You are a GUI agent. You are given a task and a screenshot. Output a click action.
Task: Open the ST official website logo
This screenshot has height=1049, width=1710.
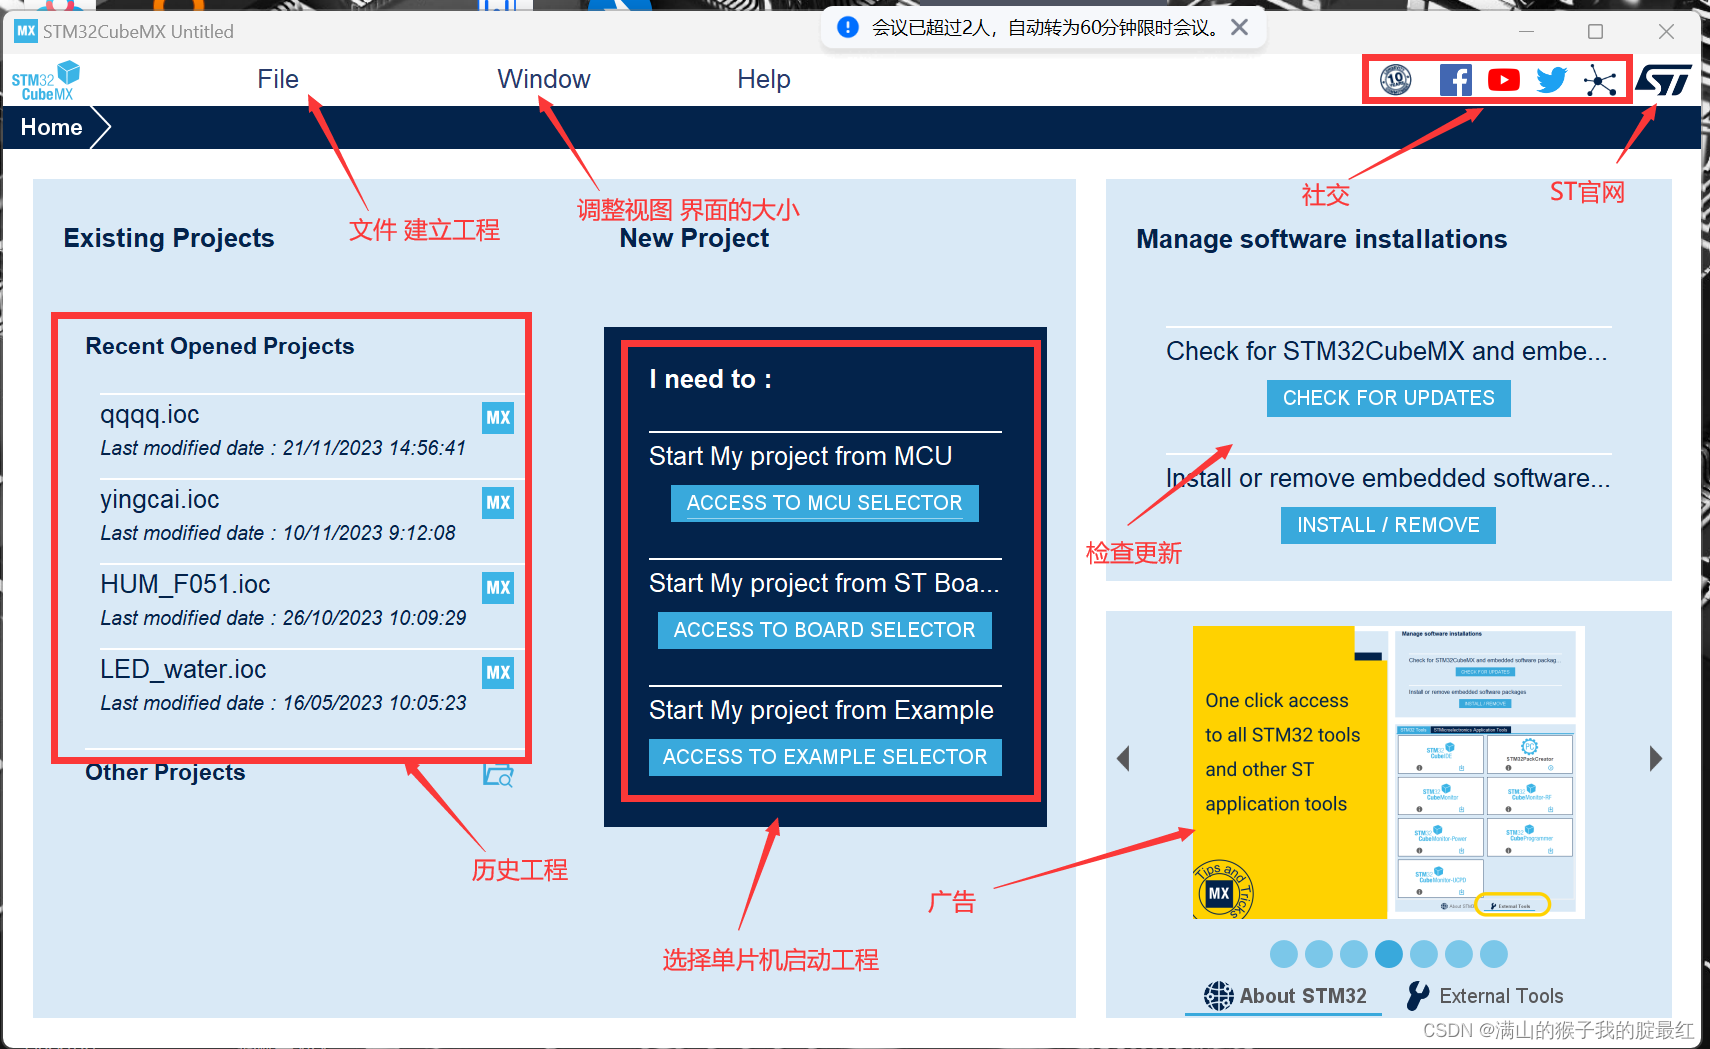(1663, 80)
